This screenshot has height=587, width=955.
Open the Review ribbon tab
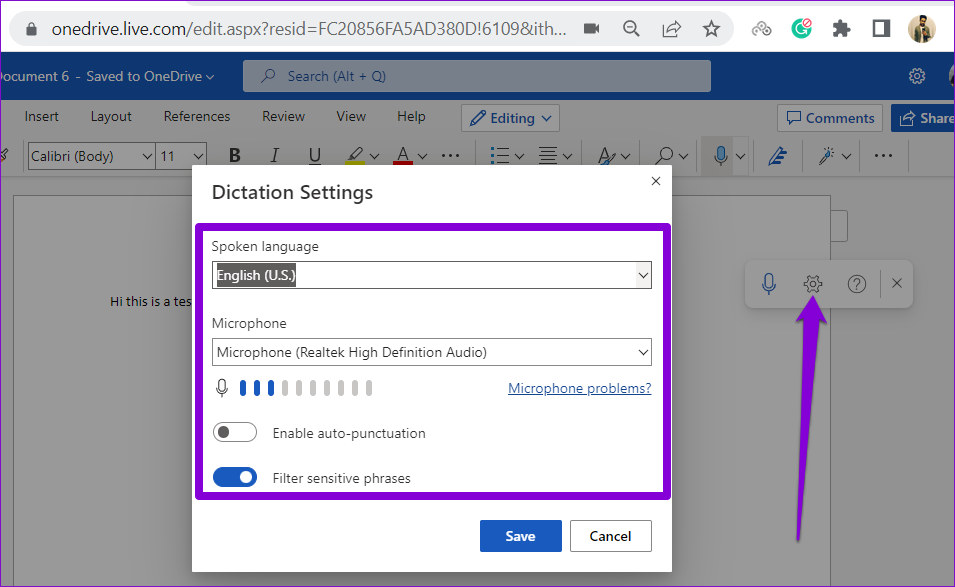[x=283, y=116]
